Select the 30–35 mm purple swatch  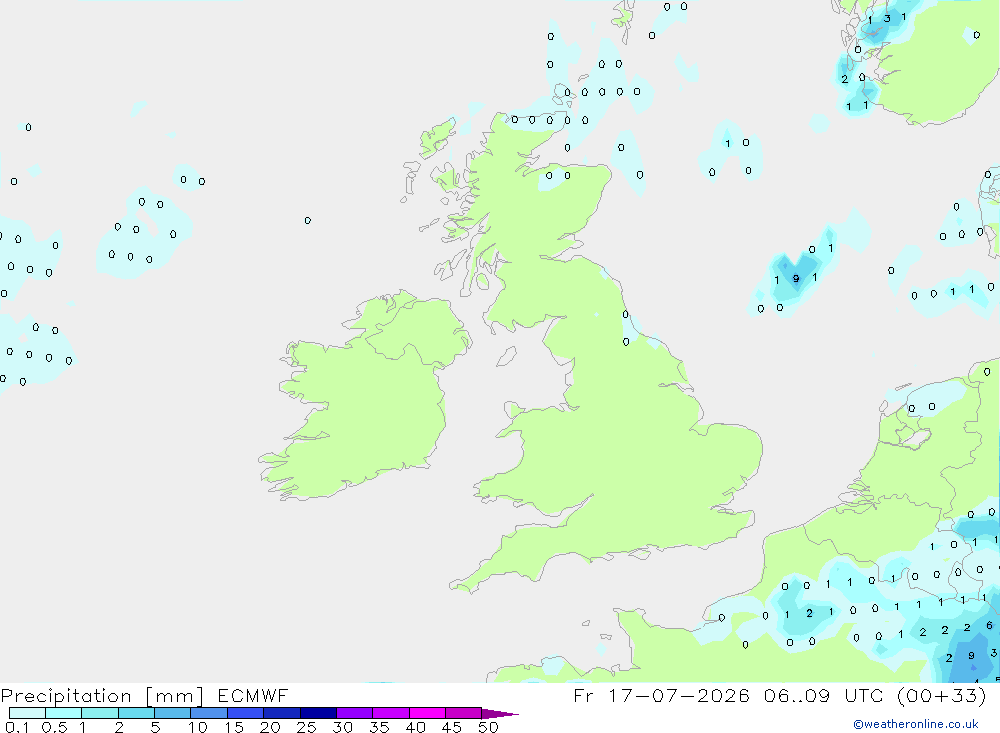click(x=354, y=713)
